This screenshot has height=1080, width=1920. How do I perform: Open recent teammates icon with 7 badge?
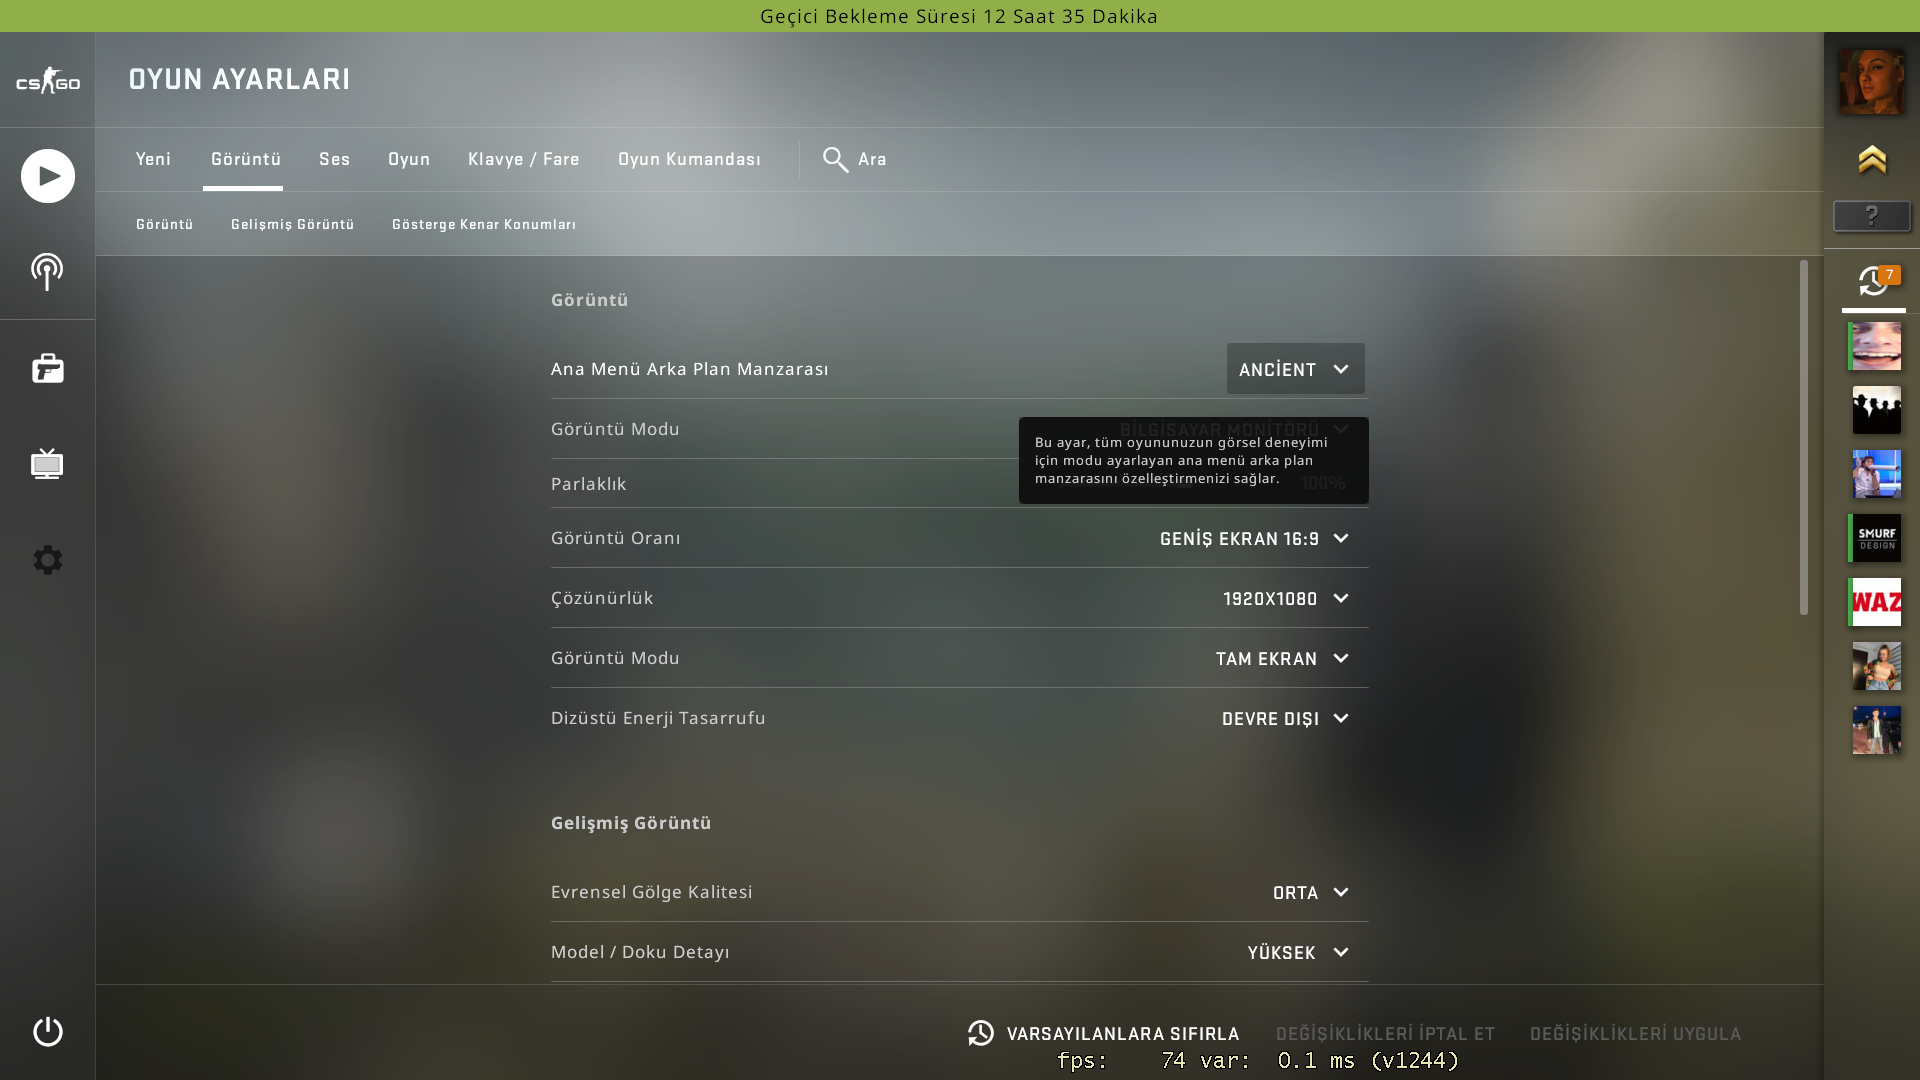[1874, 281]
